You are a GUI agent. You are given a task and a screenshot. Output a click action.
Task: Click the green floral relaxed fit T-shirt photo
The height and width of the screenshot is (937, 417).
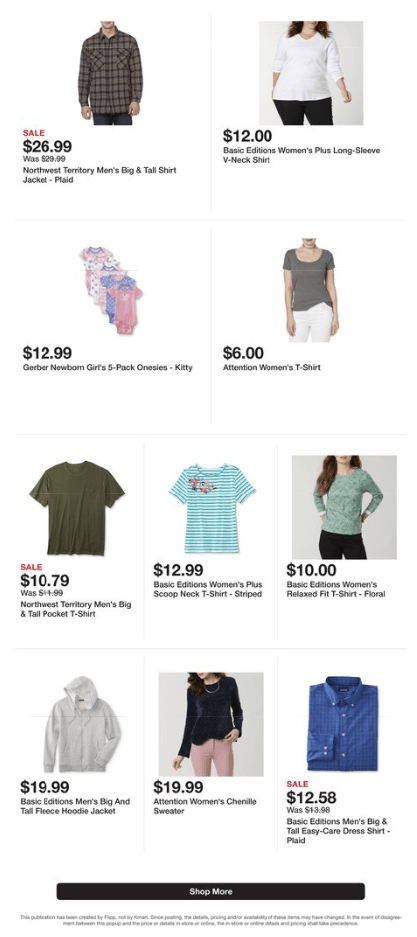[344, 507]
